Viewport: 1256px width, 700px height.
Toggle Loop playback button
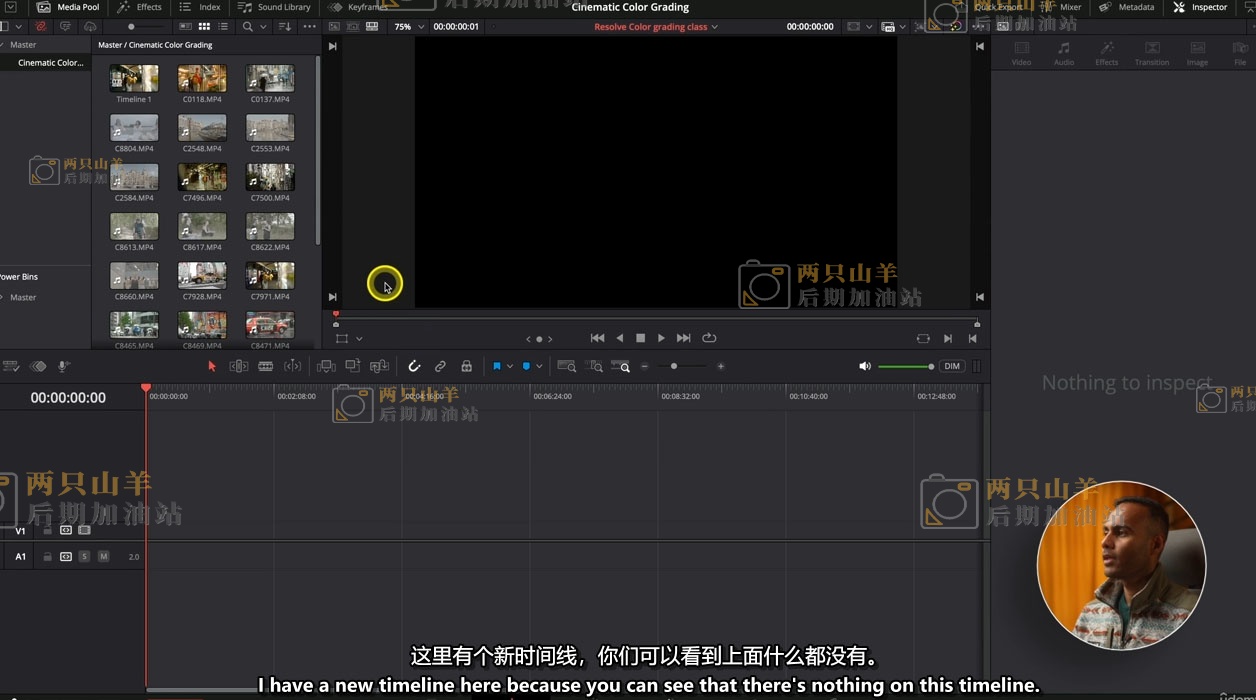tap(709, 338)
